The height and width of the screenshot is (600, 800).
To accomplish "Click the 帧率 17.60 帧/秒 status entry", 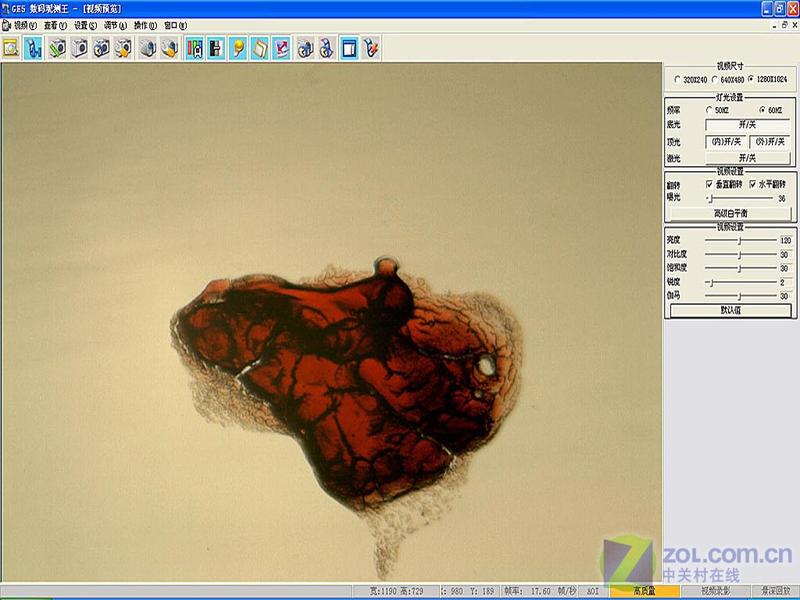I will pos(540,591).
